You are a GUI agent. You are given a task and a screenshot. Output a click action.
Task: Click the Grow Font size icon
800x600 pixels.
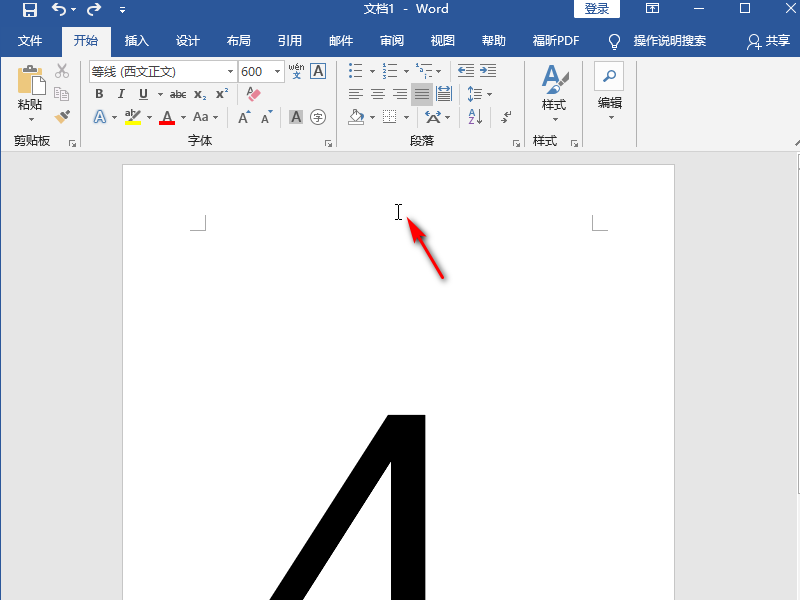(244, 117)
